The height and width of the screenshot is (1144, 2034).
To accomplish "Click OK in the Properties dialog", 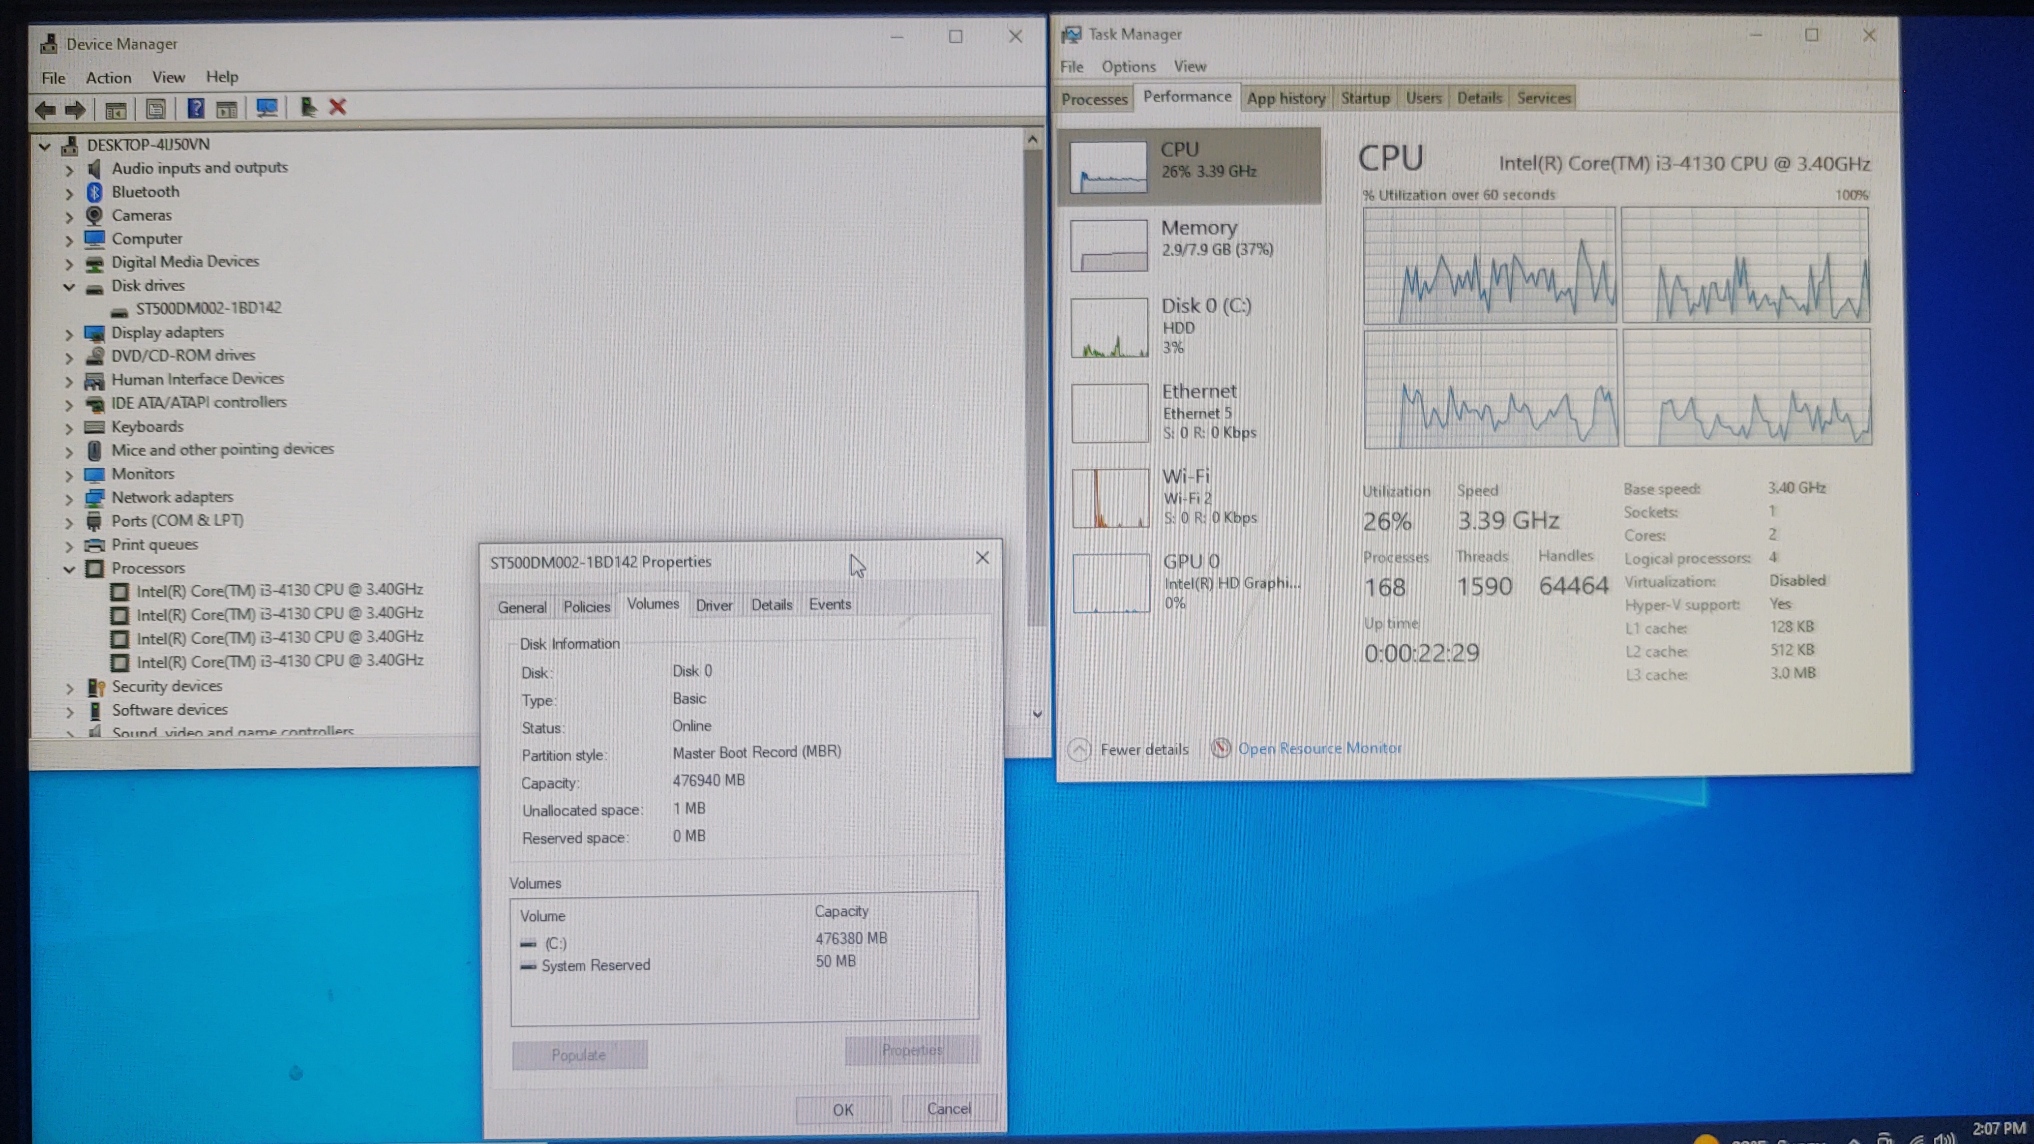I will click(x=843, y=1109).
